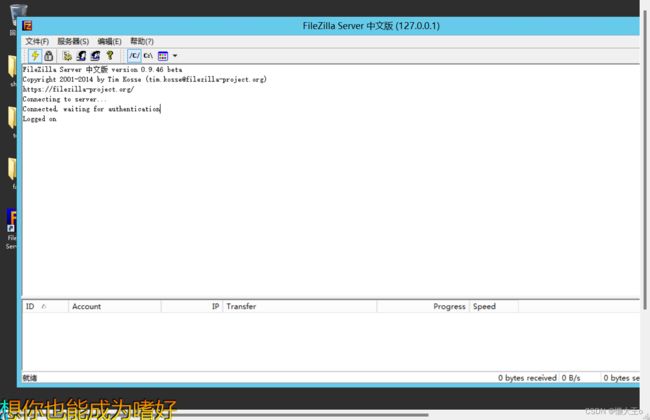Toggle the server active lightning icon
Image resolution: width=650 pixels, height=420 pixels.
(35, 56)
